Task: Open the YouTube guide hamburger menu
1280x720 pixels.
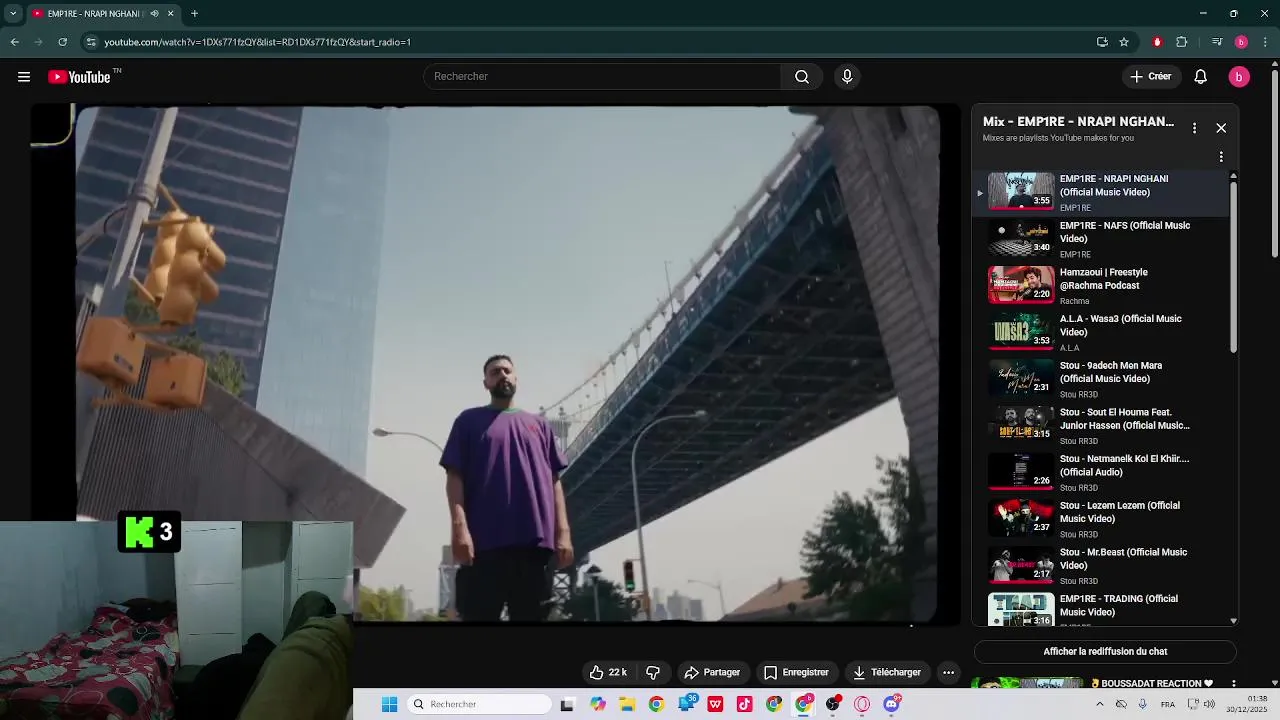Action: pos(24,77)
